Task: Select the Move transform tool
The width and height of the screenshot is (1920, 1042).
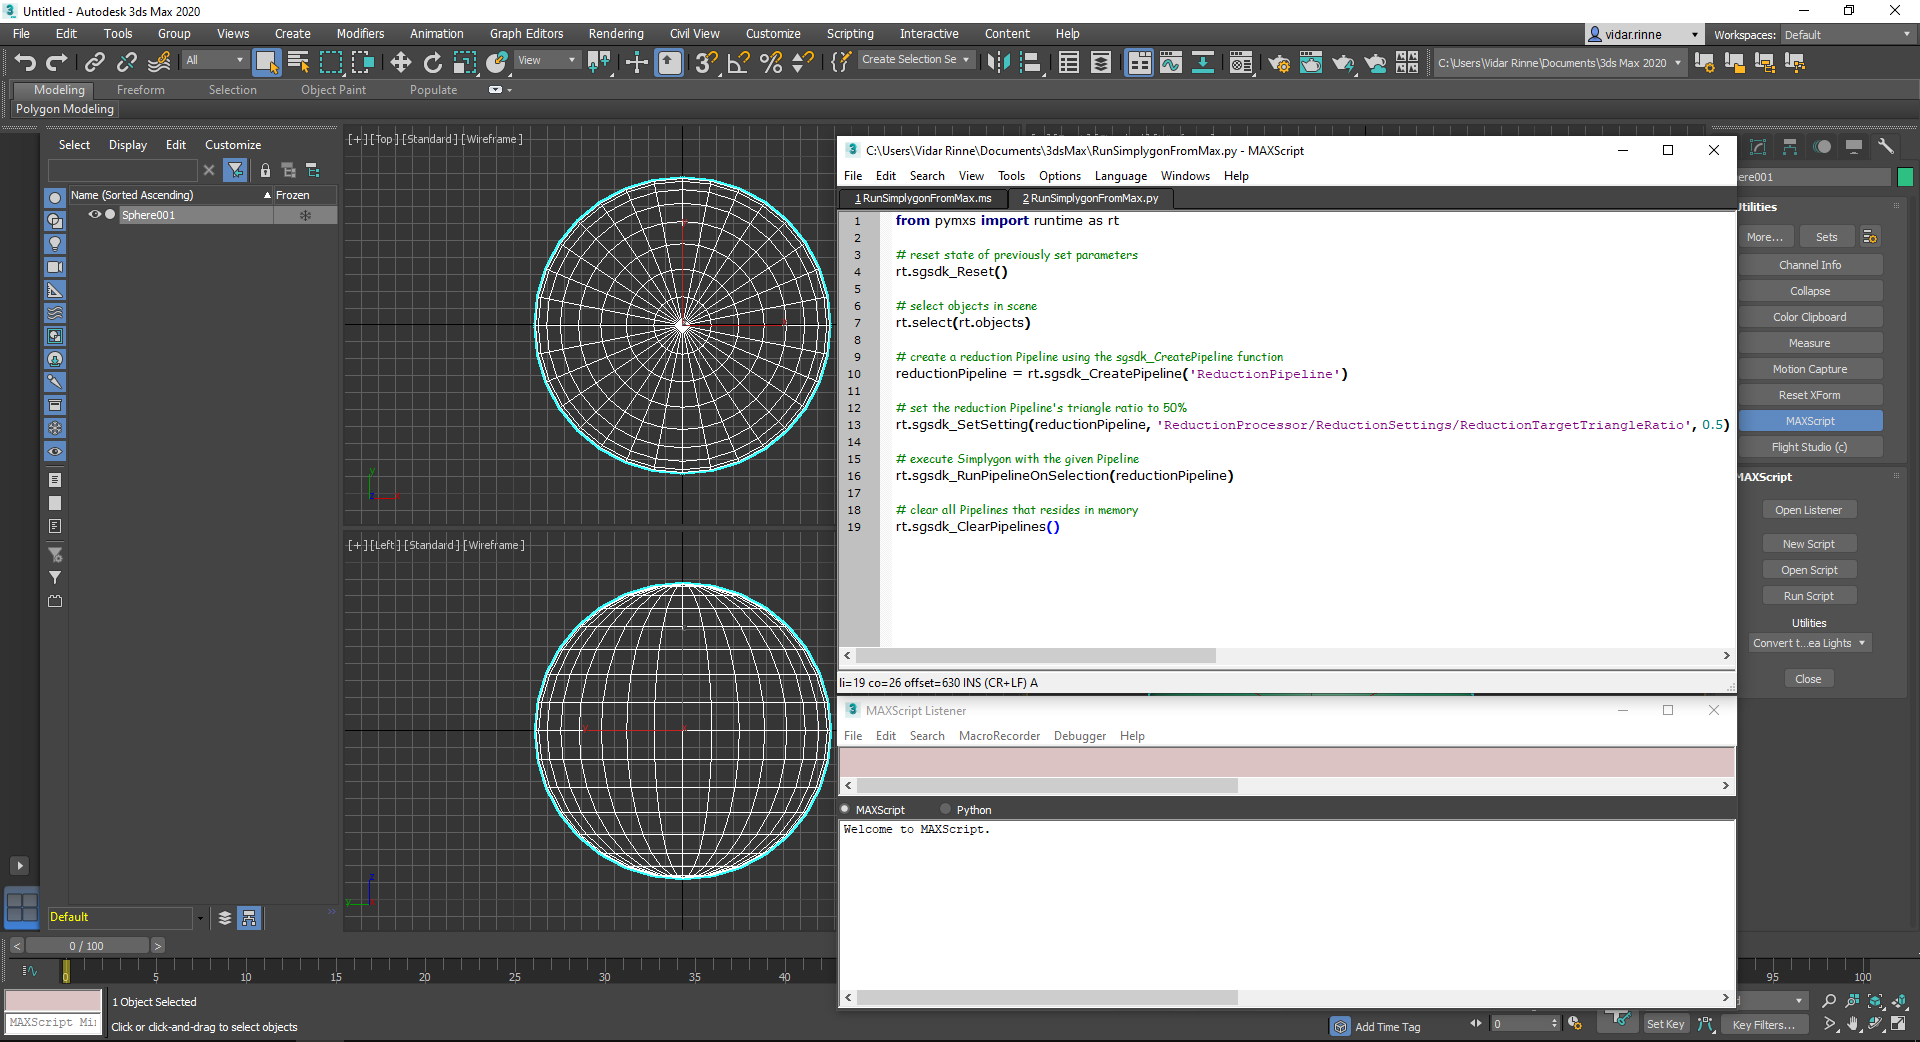Action: point(400,63)
